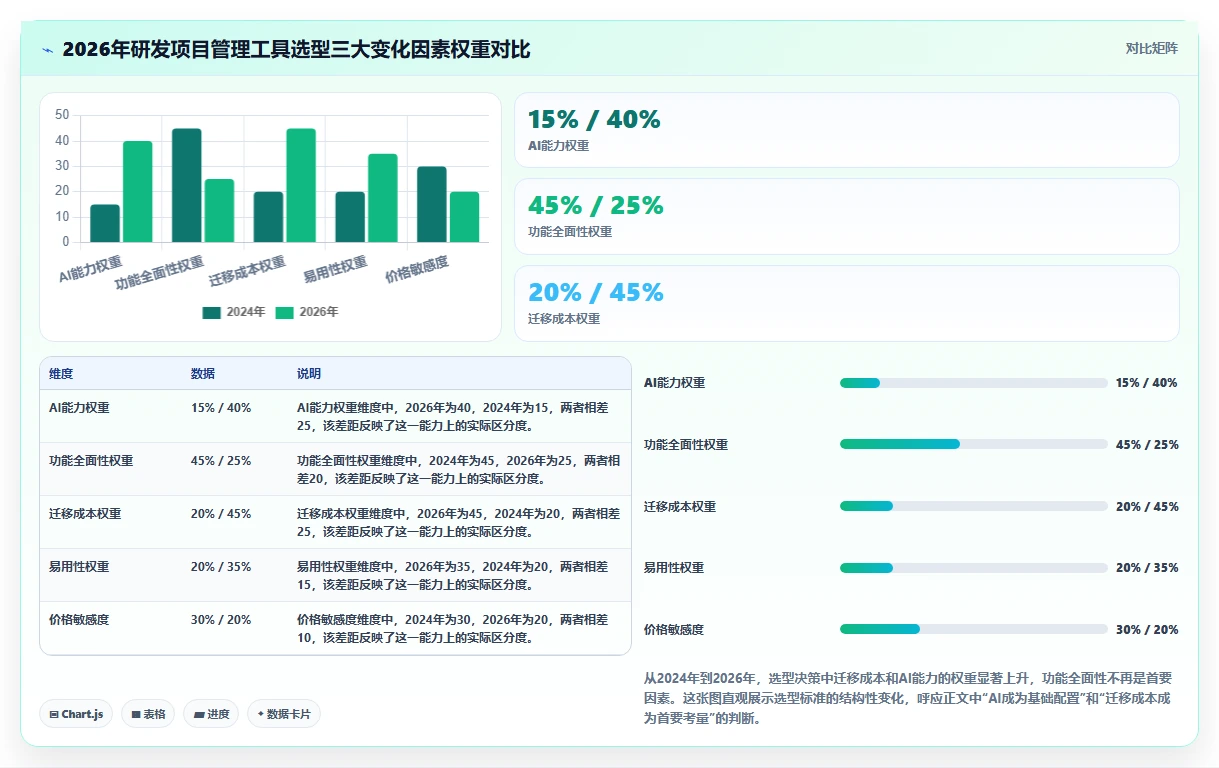Click the header icon beside the title
Viewport: 1219px width, 768px height.
coord(47,50)
